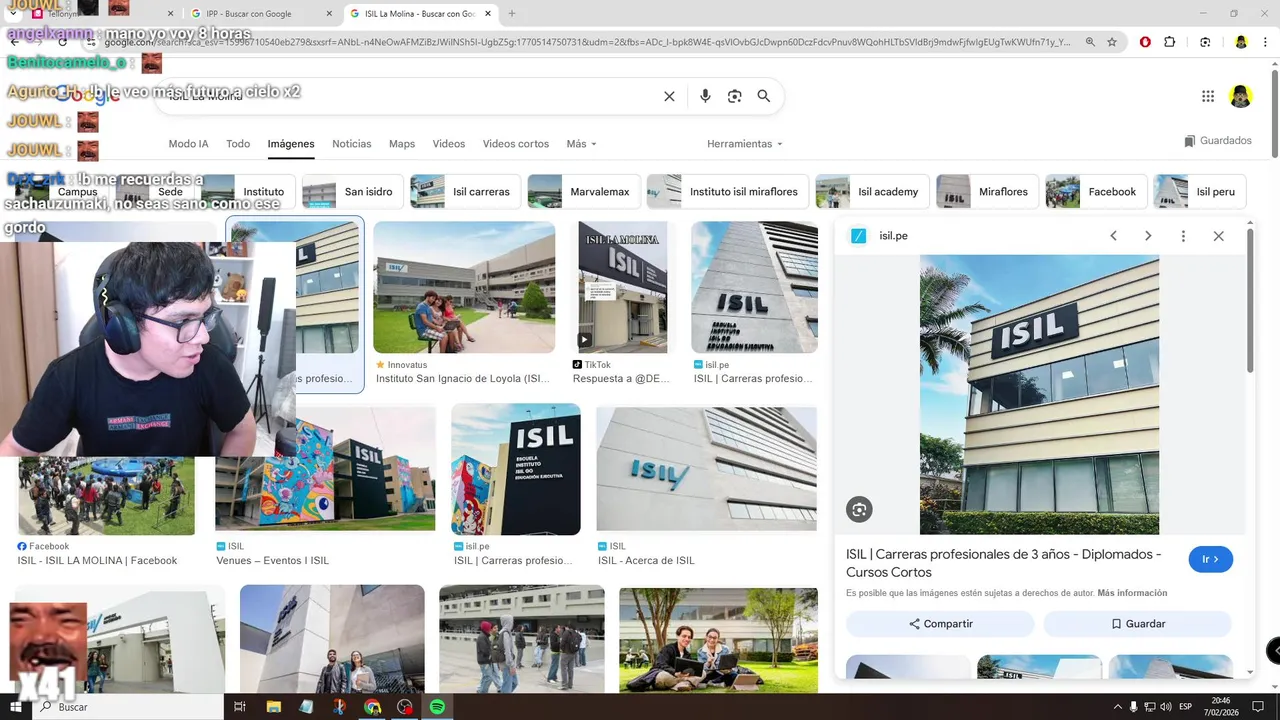Viewport: 1280px width, 720px height.
Task: Expand the Herramientas dropdown
Action: 745,144
